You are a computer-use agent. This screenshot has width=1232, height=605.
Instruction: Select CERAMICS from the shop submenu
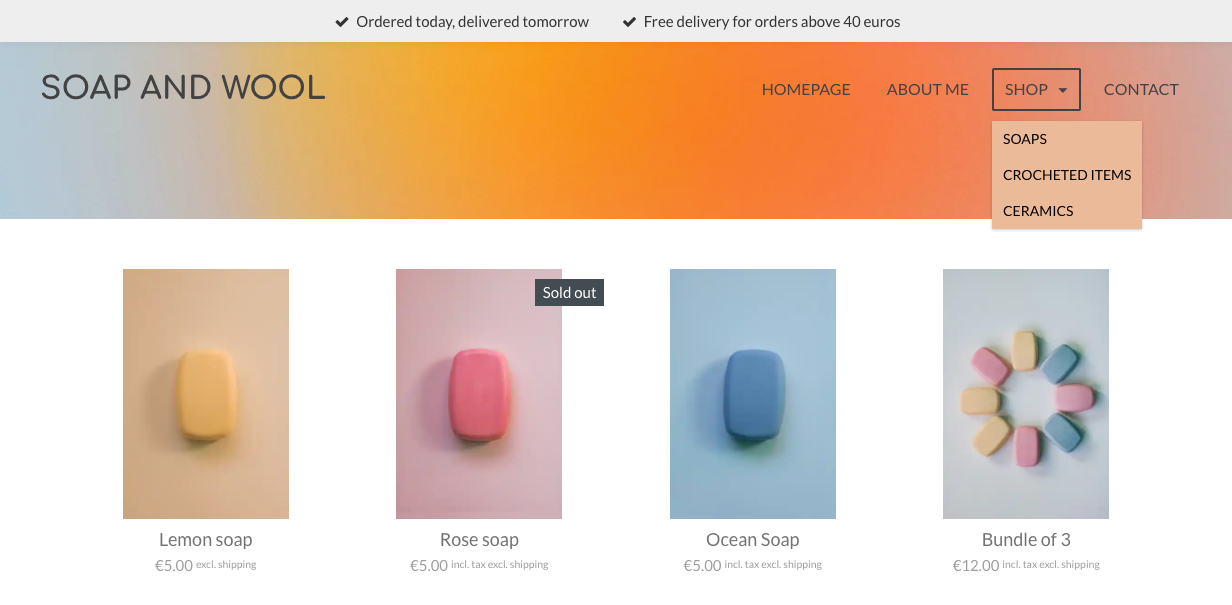coord(1038,211)
